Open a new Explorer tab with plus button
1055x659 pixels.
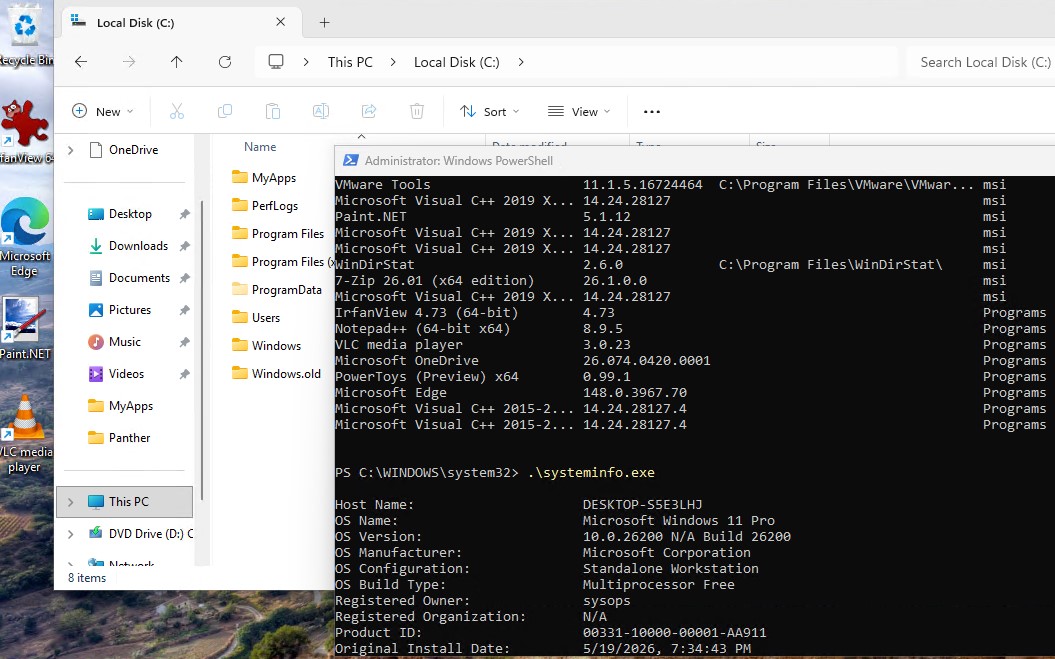[324, 22]
